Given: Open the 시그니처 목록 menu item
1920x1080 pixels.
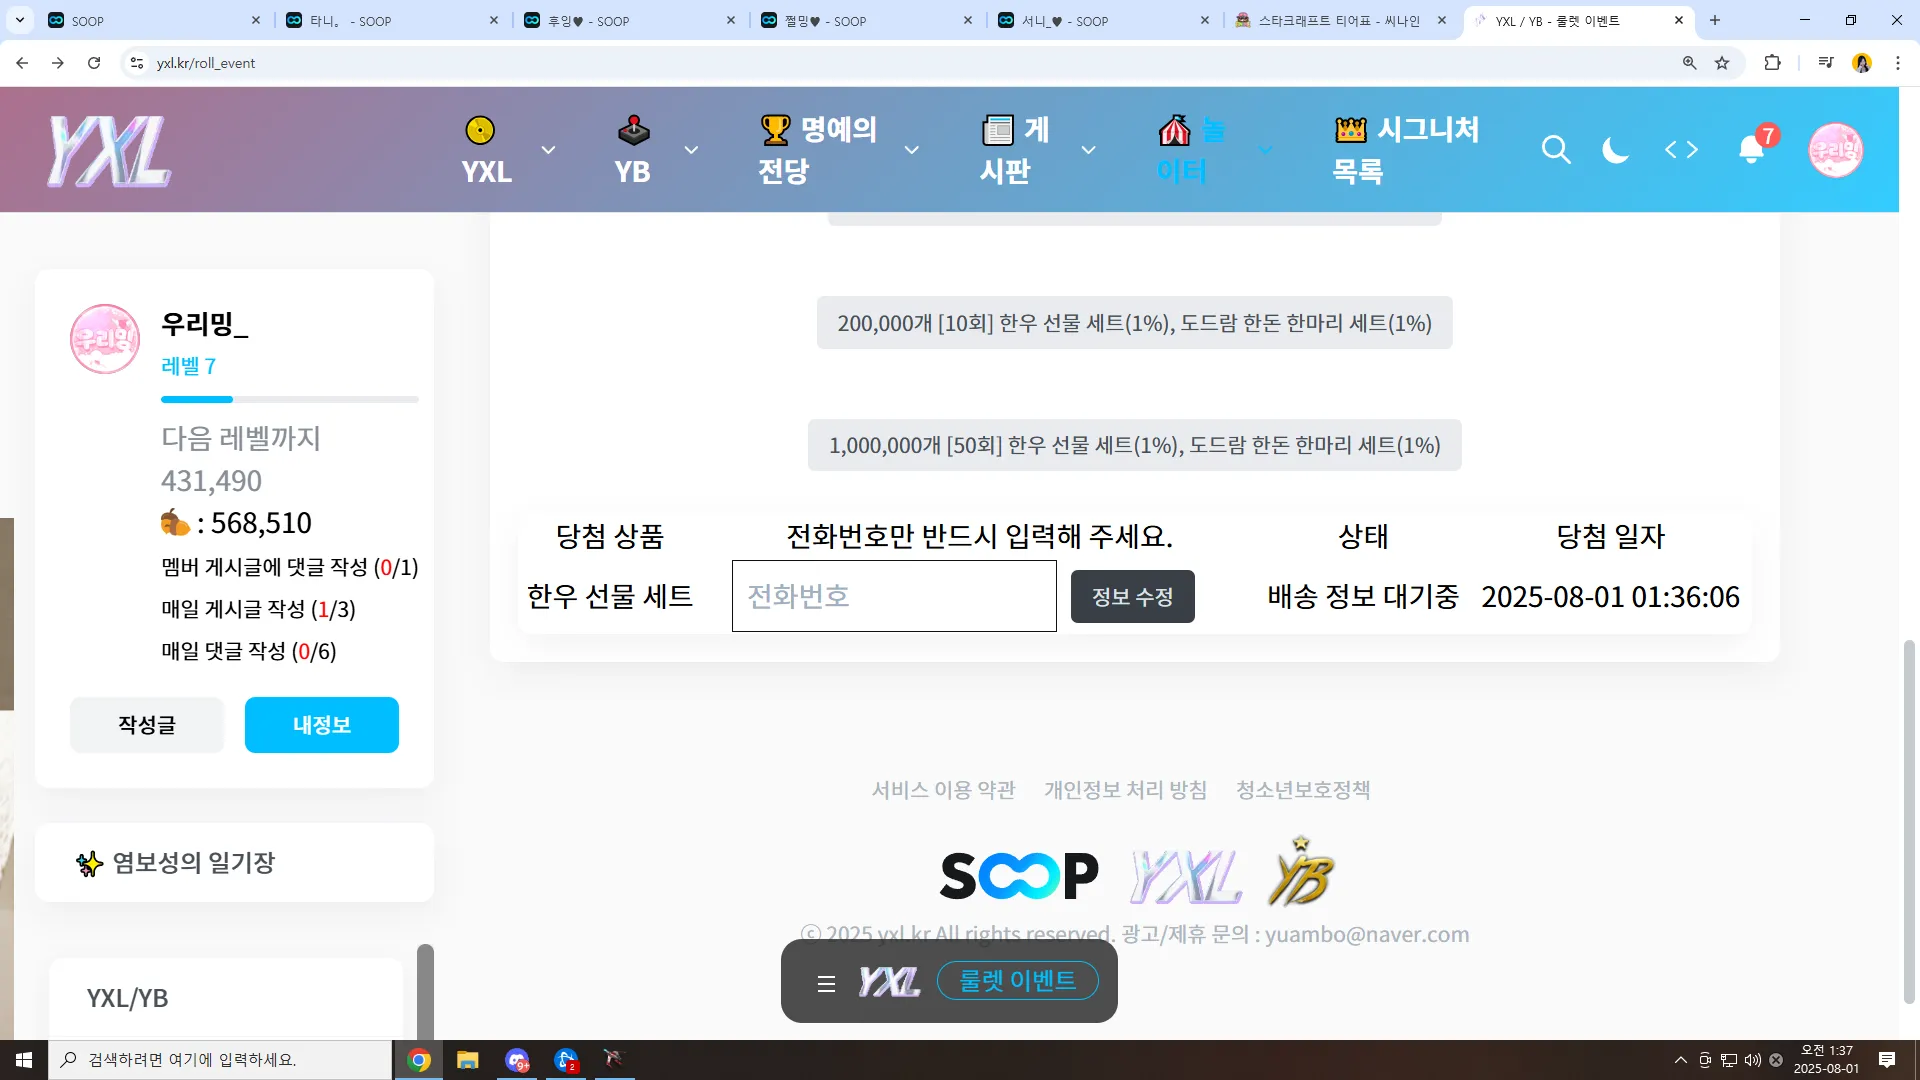Looking at the screenshot, I should [1405, 150].
